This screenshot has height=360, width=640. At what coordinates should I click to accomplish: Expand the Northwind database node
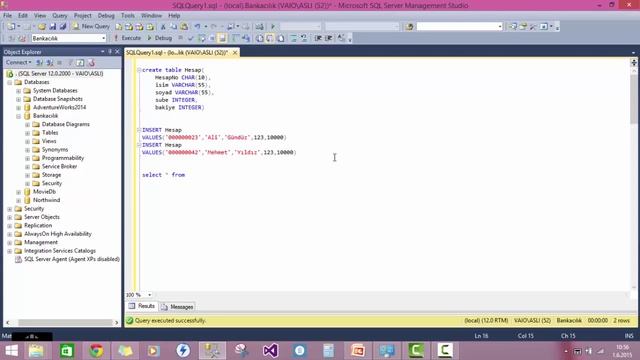pyautogui.click(x=18, y=200)
